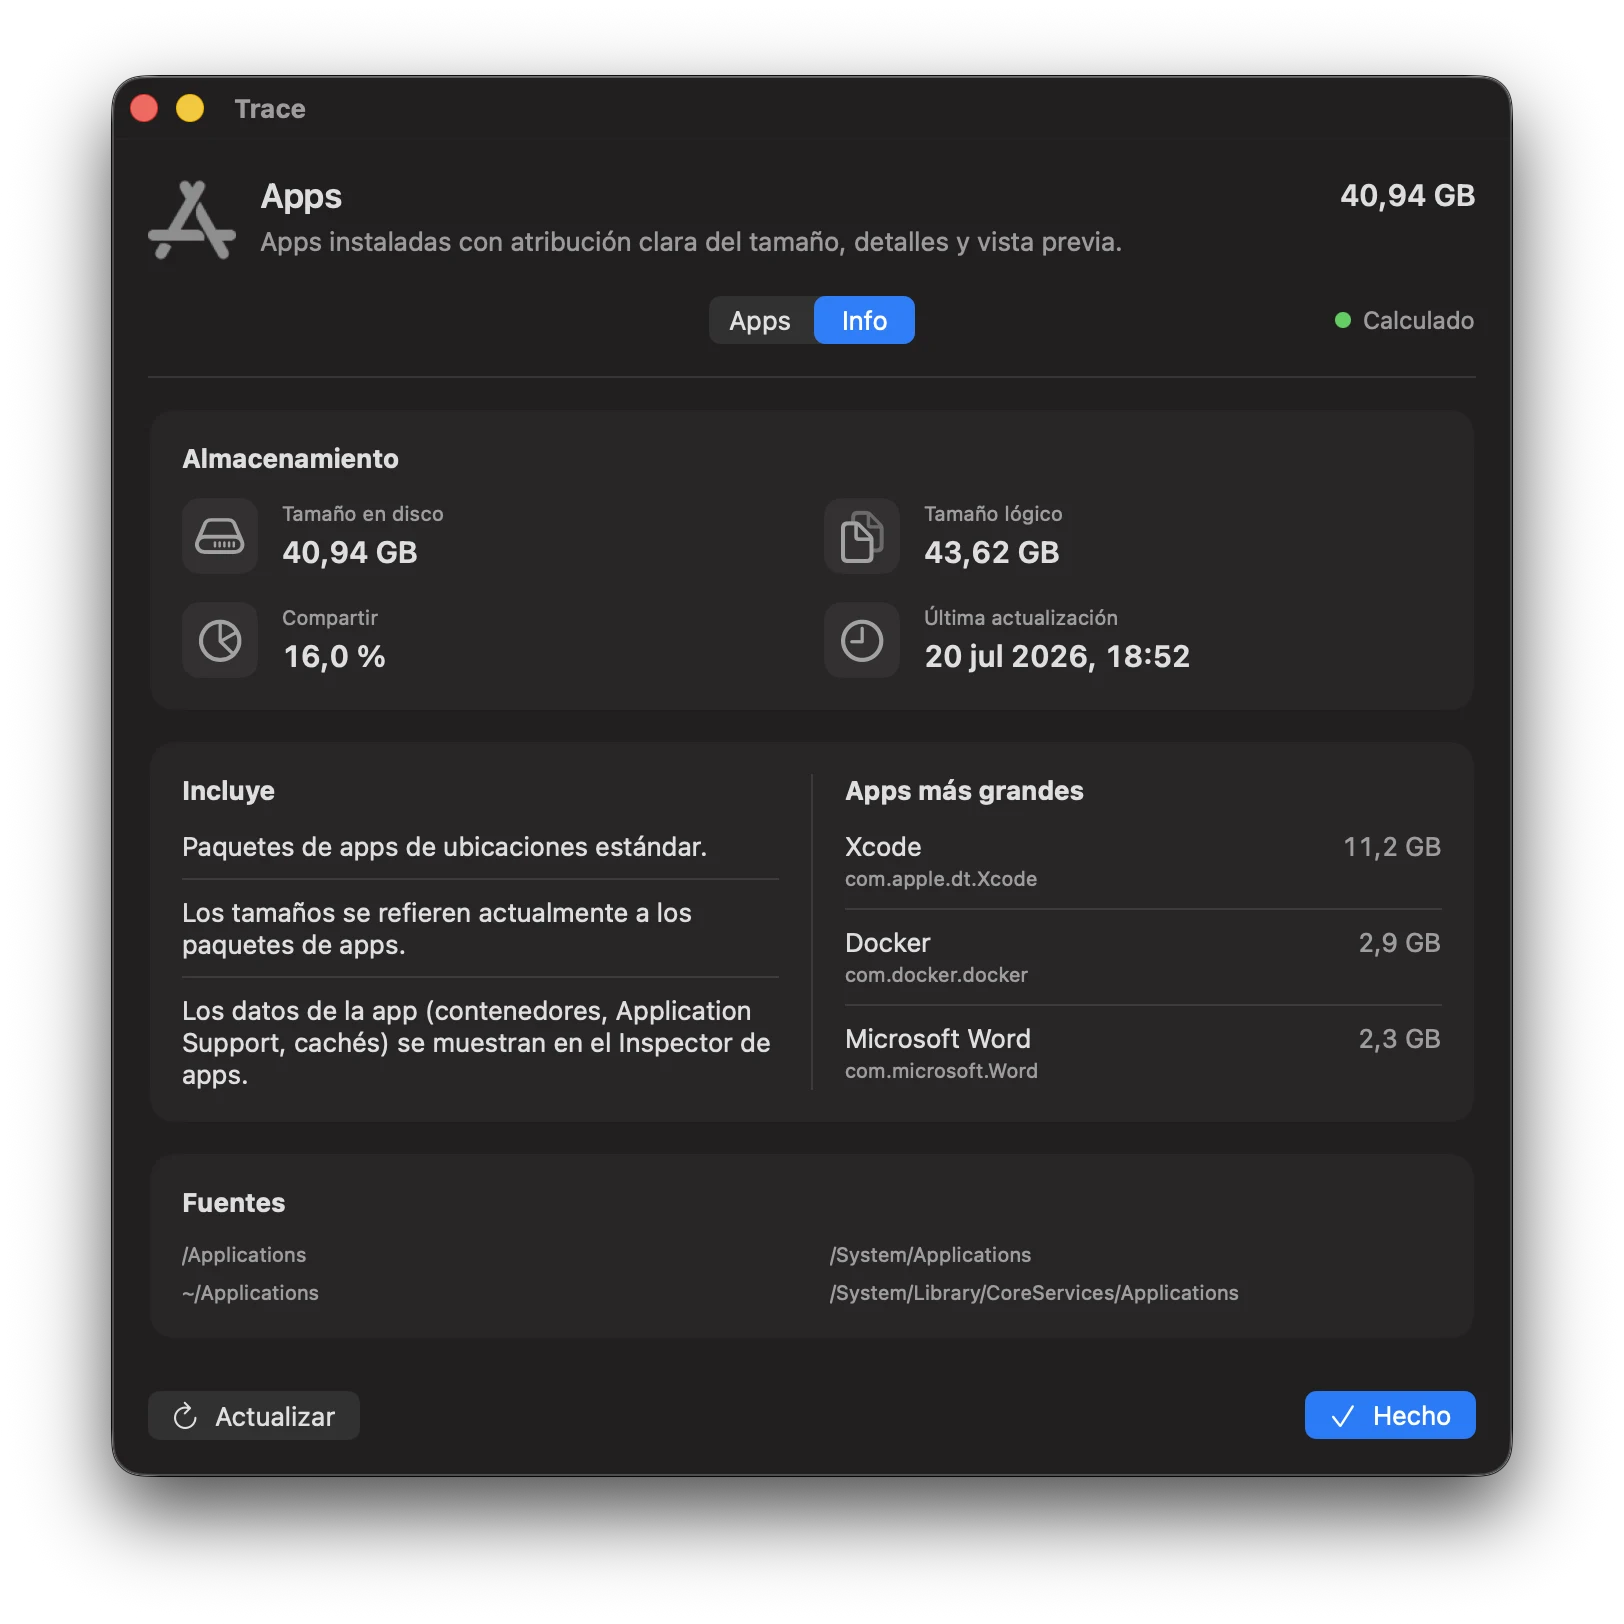Confirm with the Hecho button
Image resolution: width=1624 pixels, height=1624 pixels.
click(x=1390, y=1416)
